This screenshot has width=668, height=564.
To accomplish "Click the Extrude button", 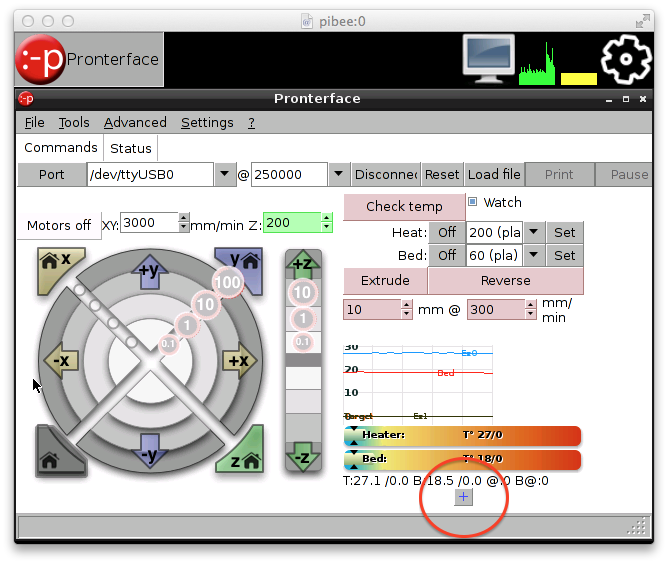I will pyautogui.click(x=385, y=280).
